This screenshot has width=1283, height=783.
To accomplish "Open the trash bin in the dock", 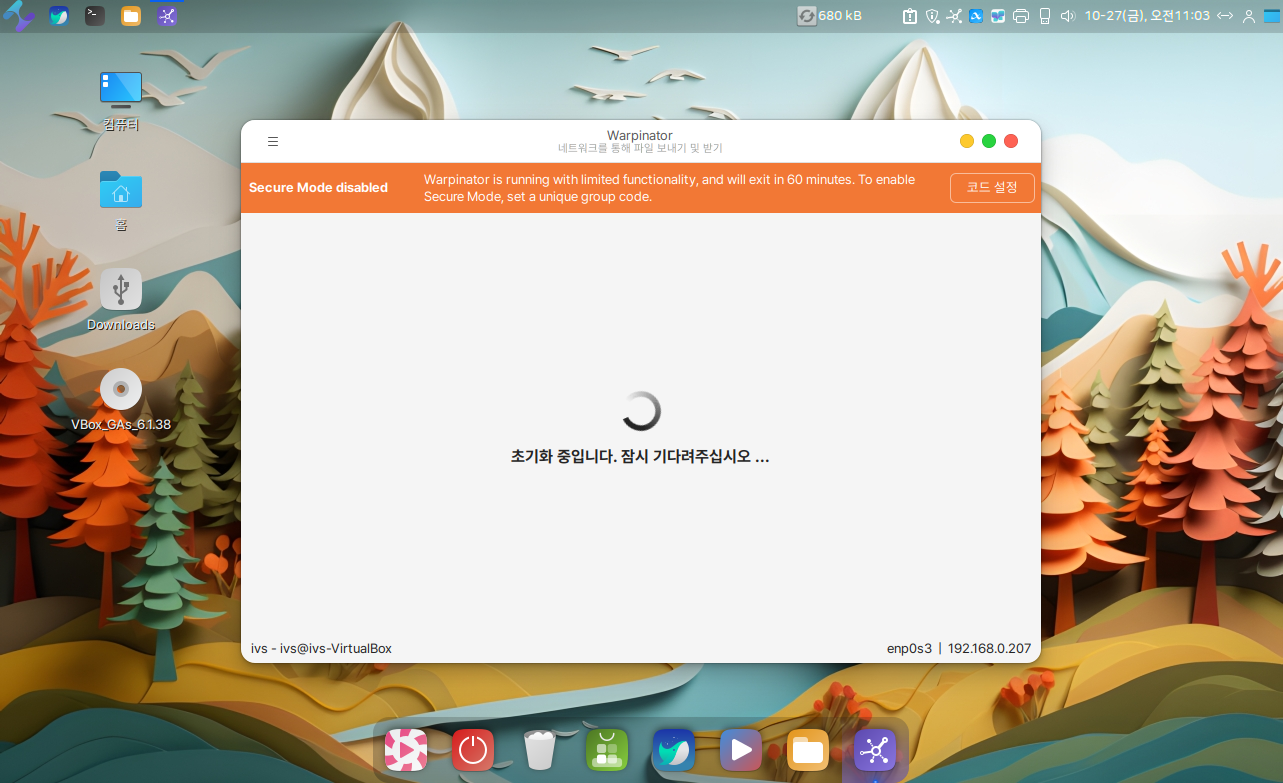I will coord(539,750).
